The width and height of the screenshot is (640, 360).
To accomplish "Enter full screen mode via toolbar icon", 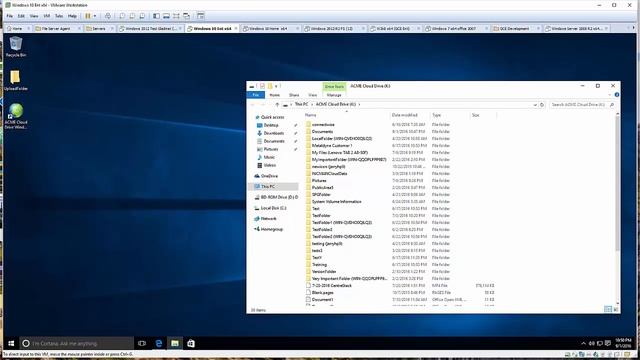I will pyautogui.click(x=176, y=16).
